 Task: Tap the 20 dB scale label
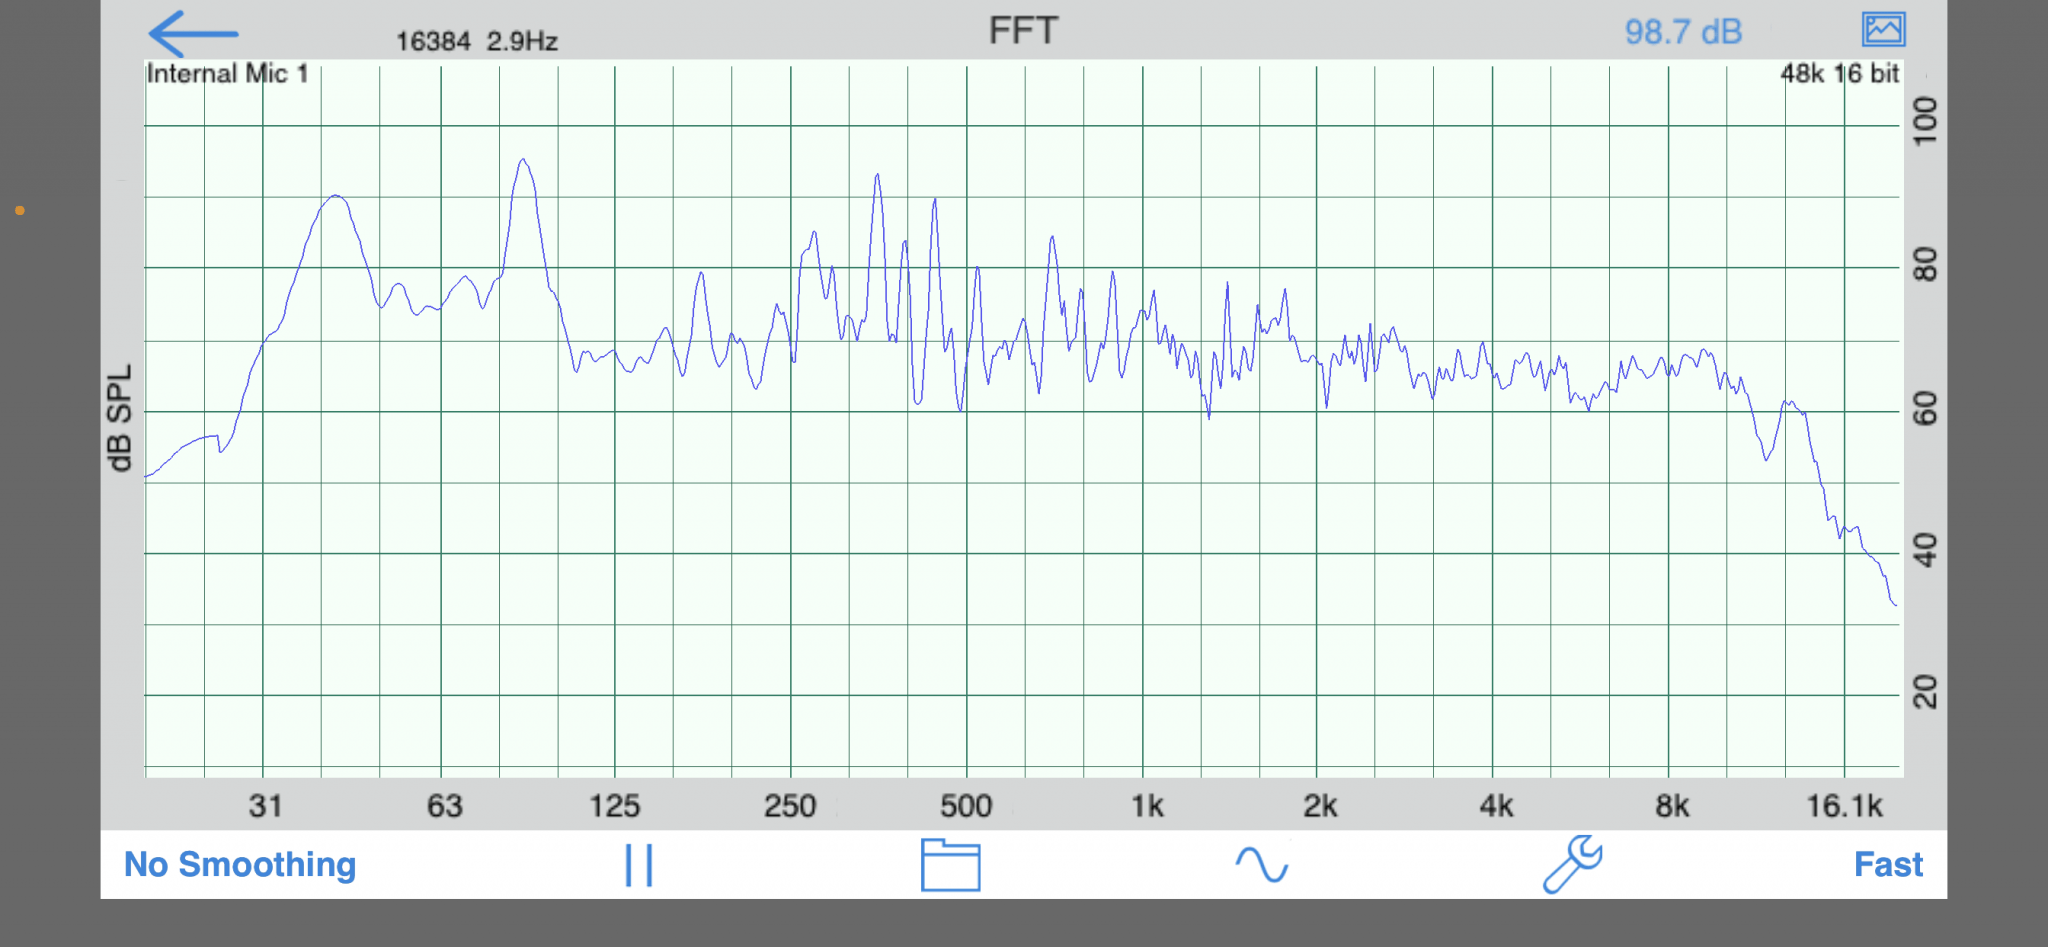point(1925,692)
